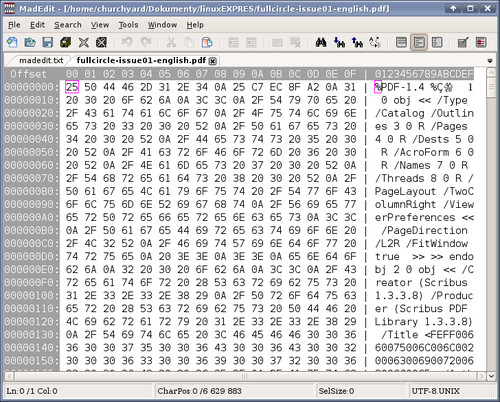This screenshot has height=402, width=500.
Task: Open the Search menu
Action: click(68, 25)
